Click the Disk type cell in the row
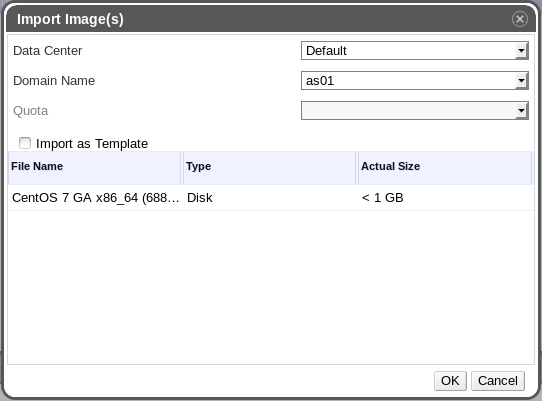This screenshot has height=401, width=542. [199, 198]
